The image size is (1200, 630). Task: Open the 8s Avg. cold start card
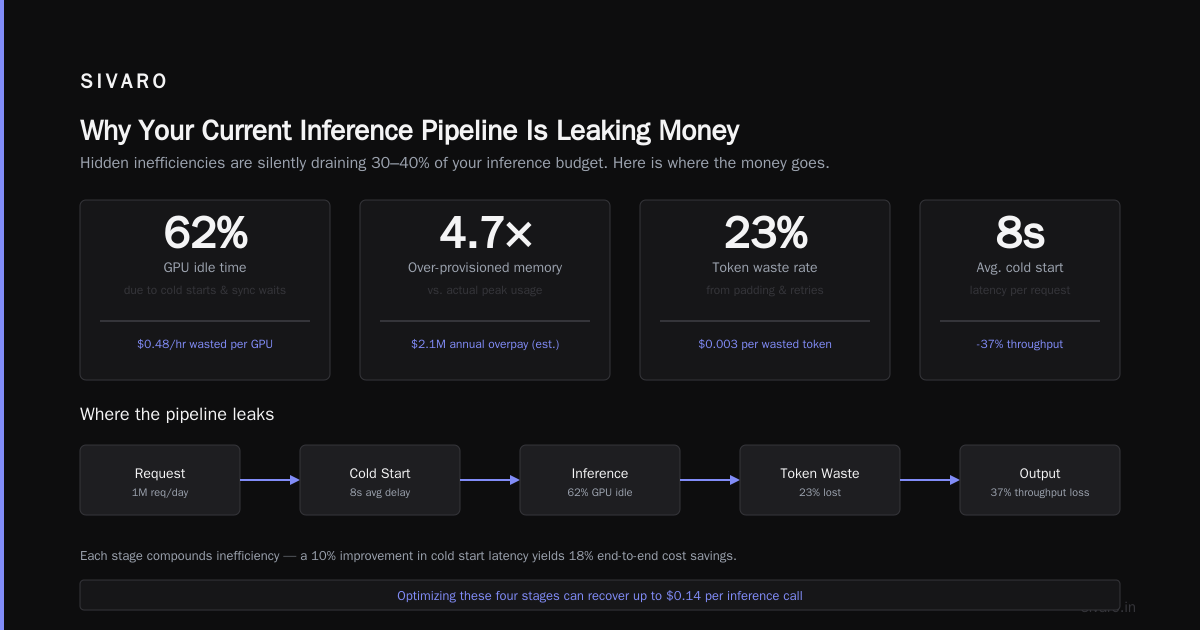point(1020,290)
